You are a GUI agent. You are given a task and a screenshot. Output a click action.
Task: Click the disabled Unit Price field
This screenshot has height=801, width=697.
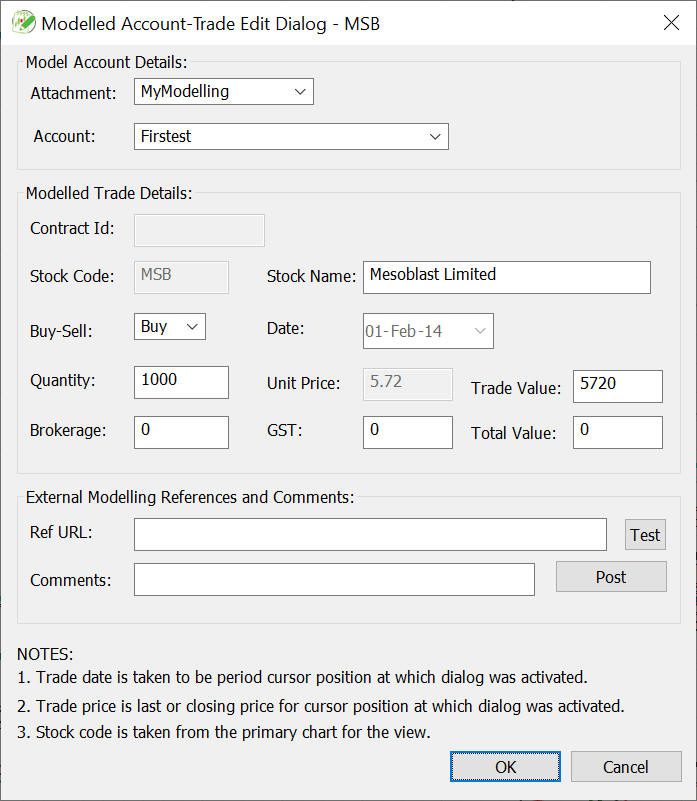point(408,384)
